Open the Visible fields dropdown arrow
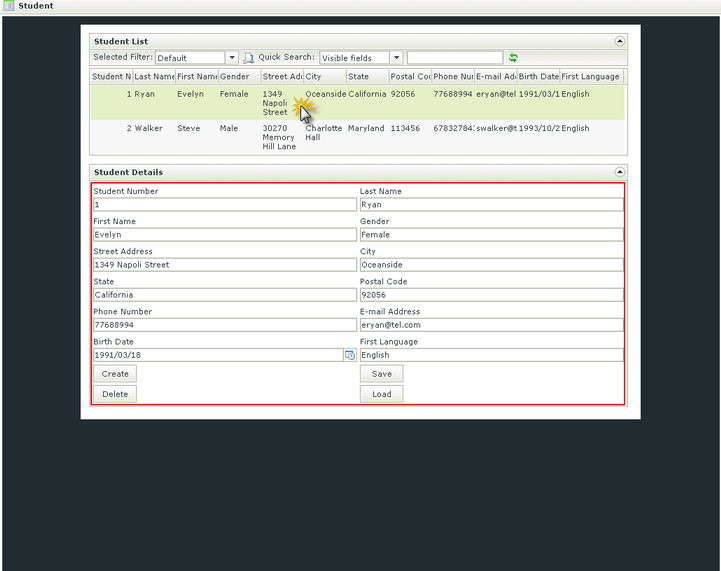 point(396,57)
